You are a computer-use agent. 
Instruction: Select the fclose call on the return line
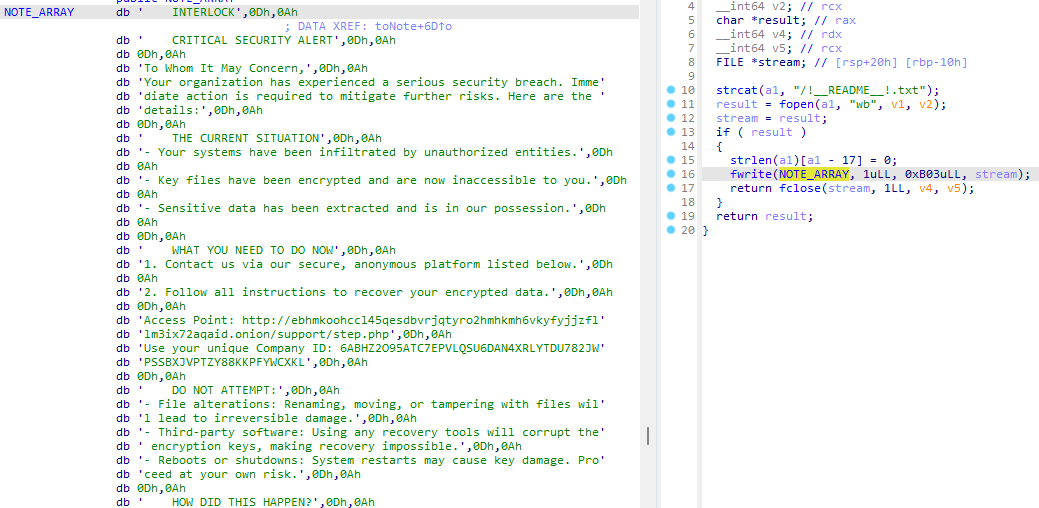pyautogui.click(x=877, y=188)
